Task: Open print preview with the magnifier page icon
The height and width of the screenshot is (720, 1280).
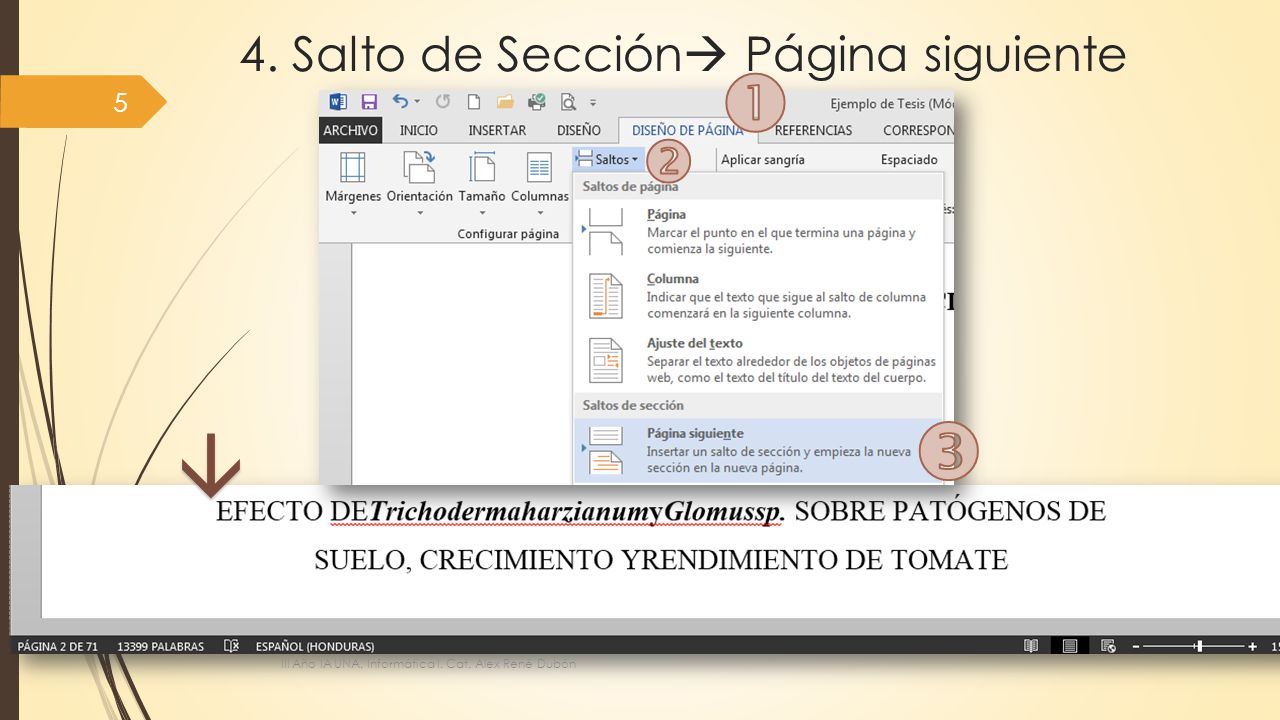Action: (x=569, y=102)
